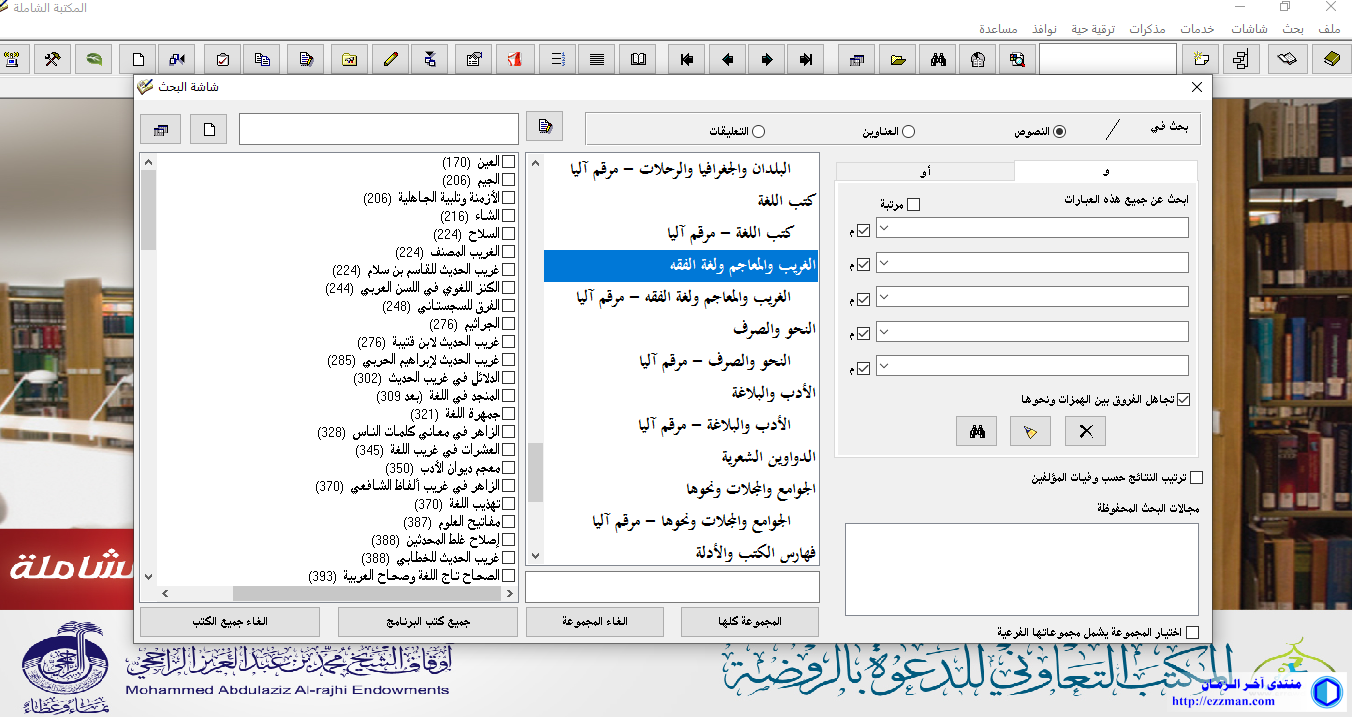Click the جميع كتب البرنامج button
Viewport: 1352px width, 717px height.
(428, 622)
